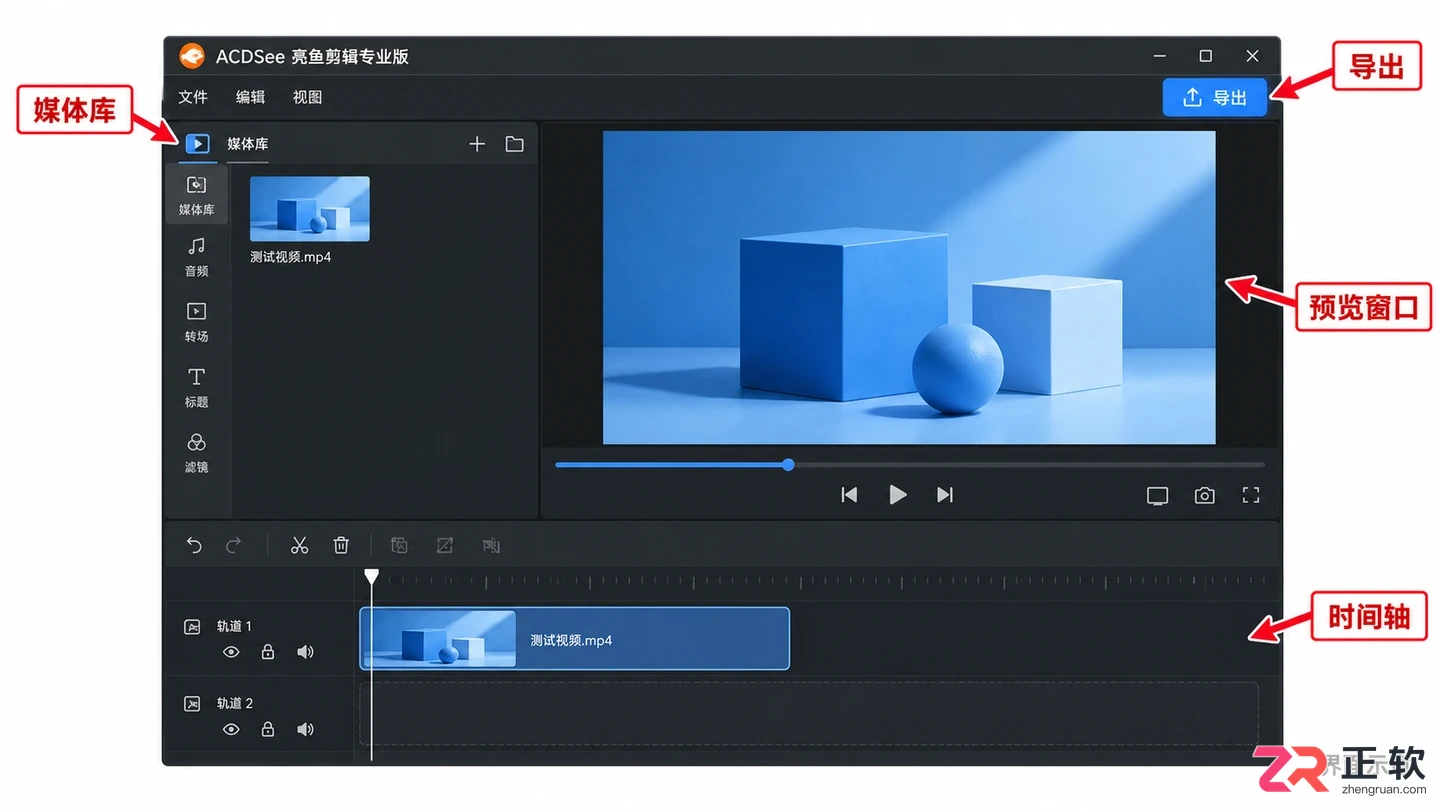Image resolution: width=1440 pixels, height=810 pixels.
Task: Select the 测试视频.mp4 thumbnail in media library
Action: (309, 209)
